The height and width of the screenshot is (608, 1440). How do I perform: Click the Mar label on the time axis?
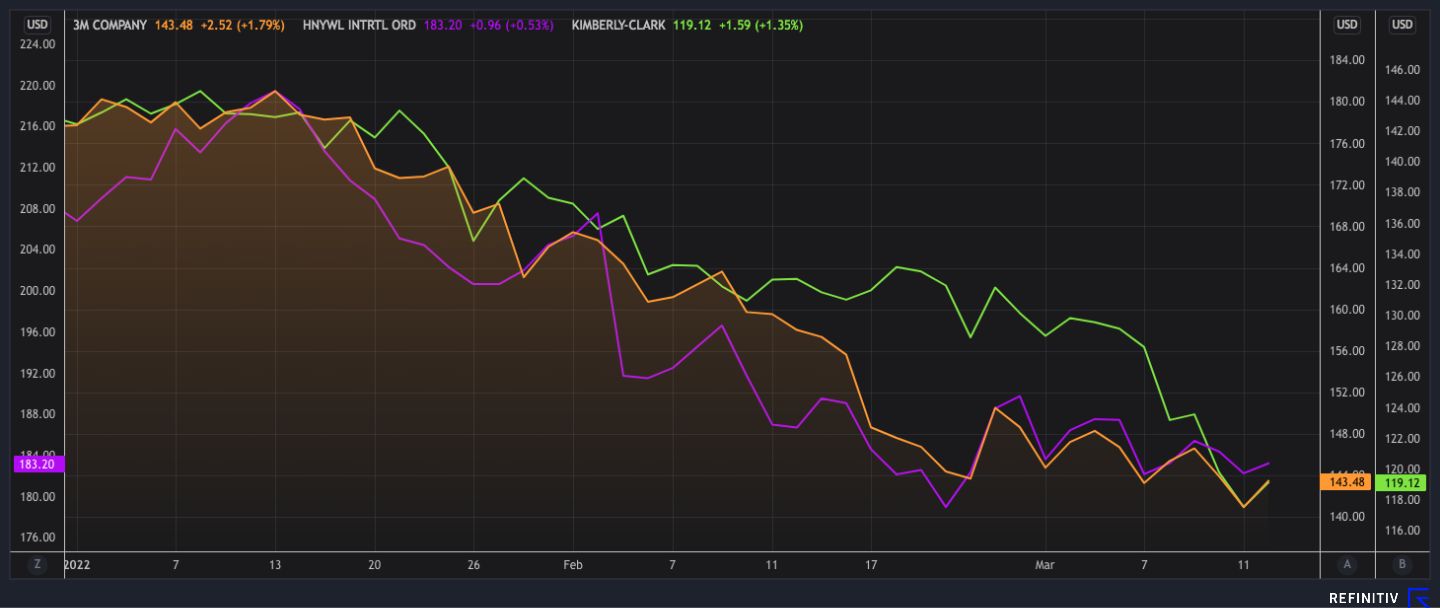coord(1045,565)
